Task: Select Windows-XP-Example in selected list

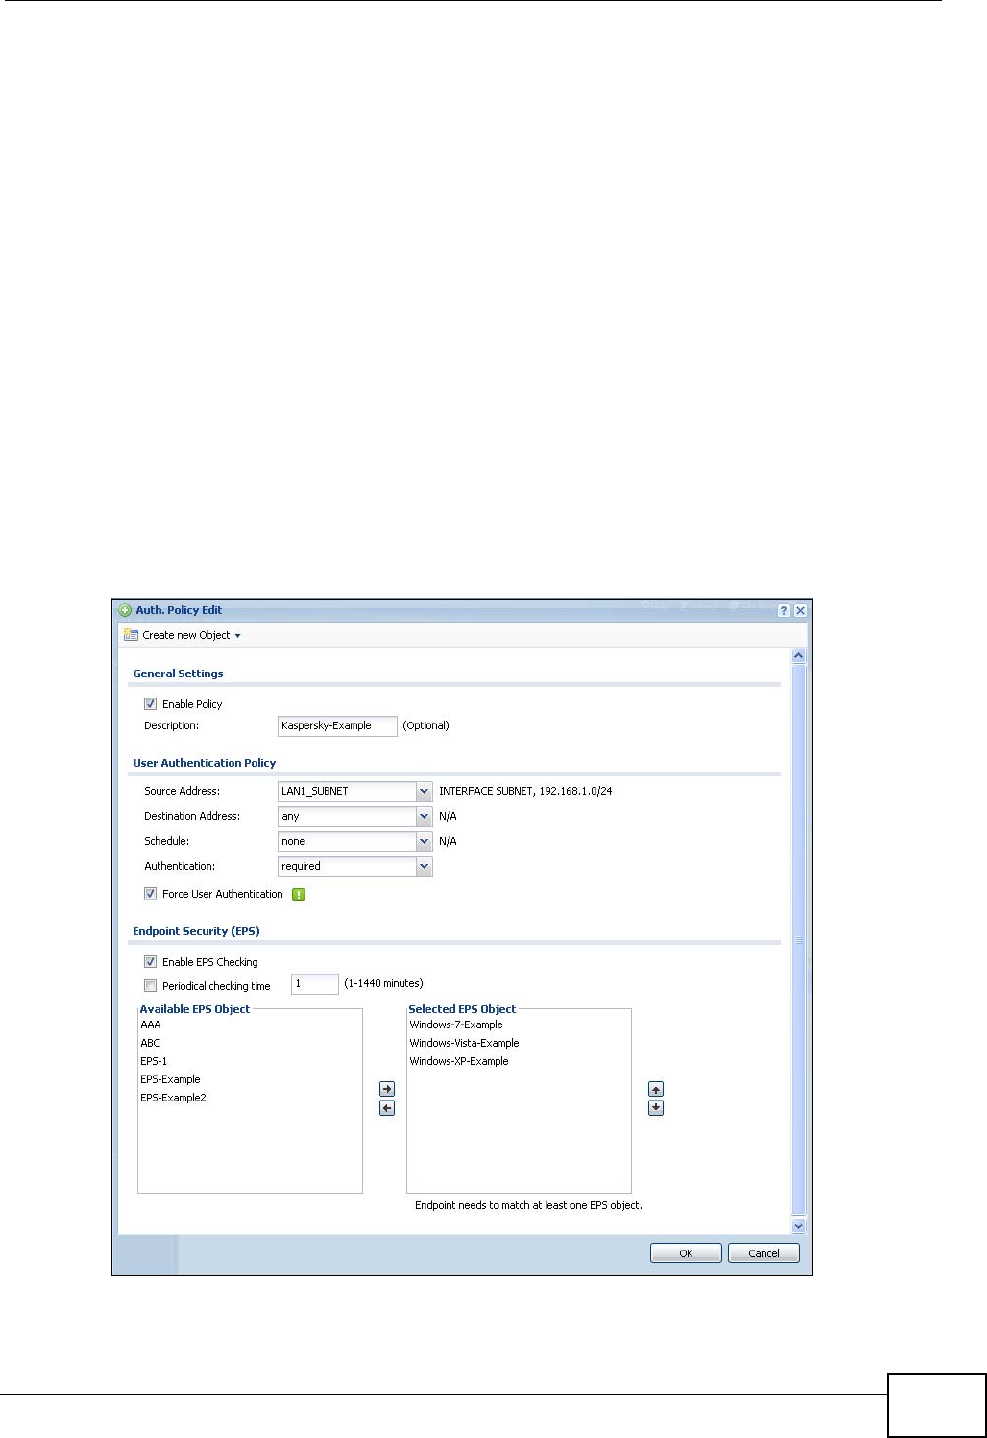Action: (459, 1061)
